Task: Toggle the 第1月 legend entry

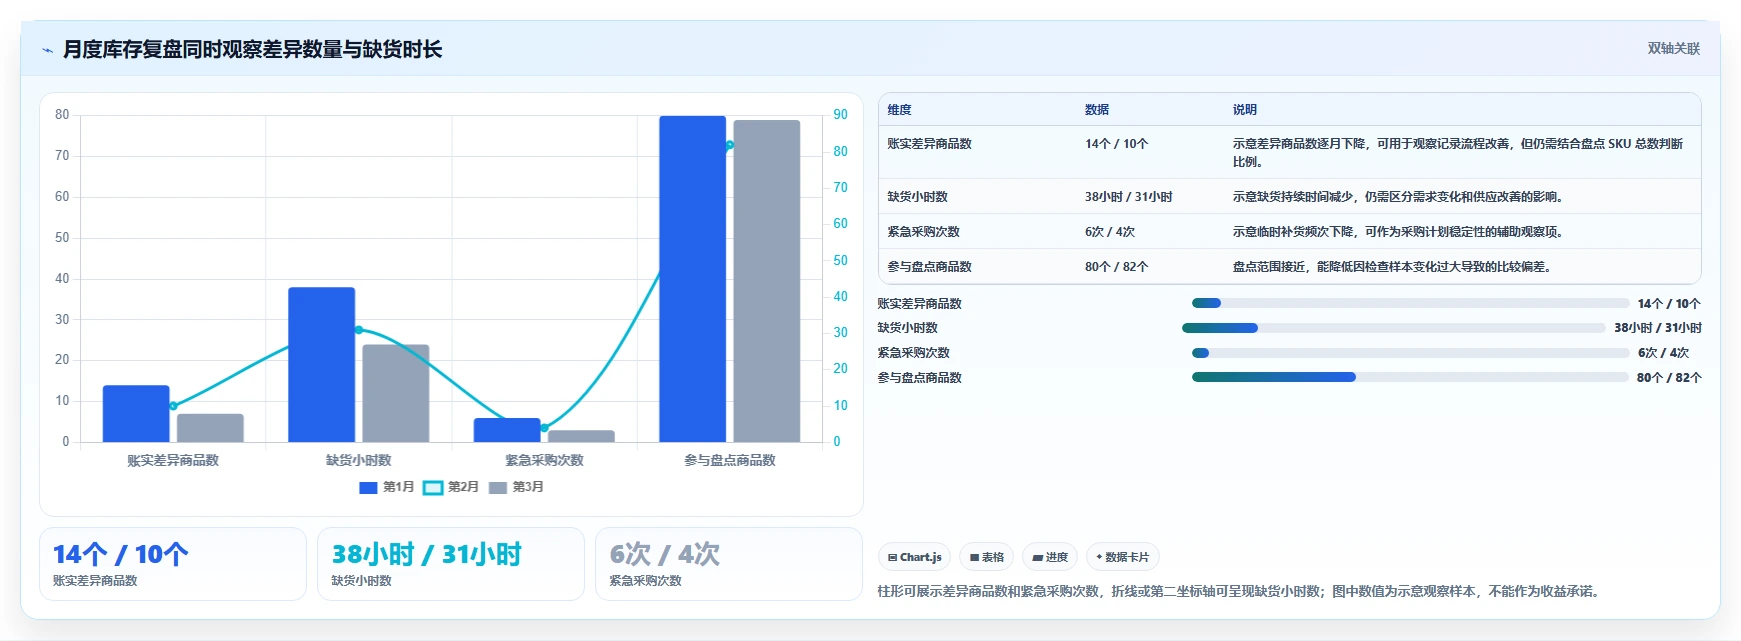Action: (386, 487)
